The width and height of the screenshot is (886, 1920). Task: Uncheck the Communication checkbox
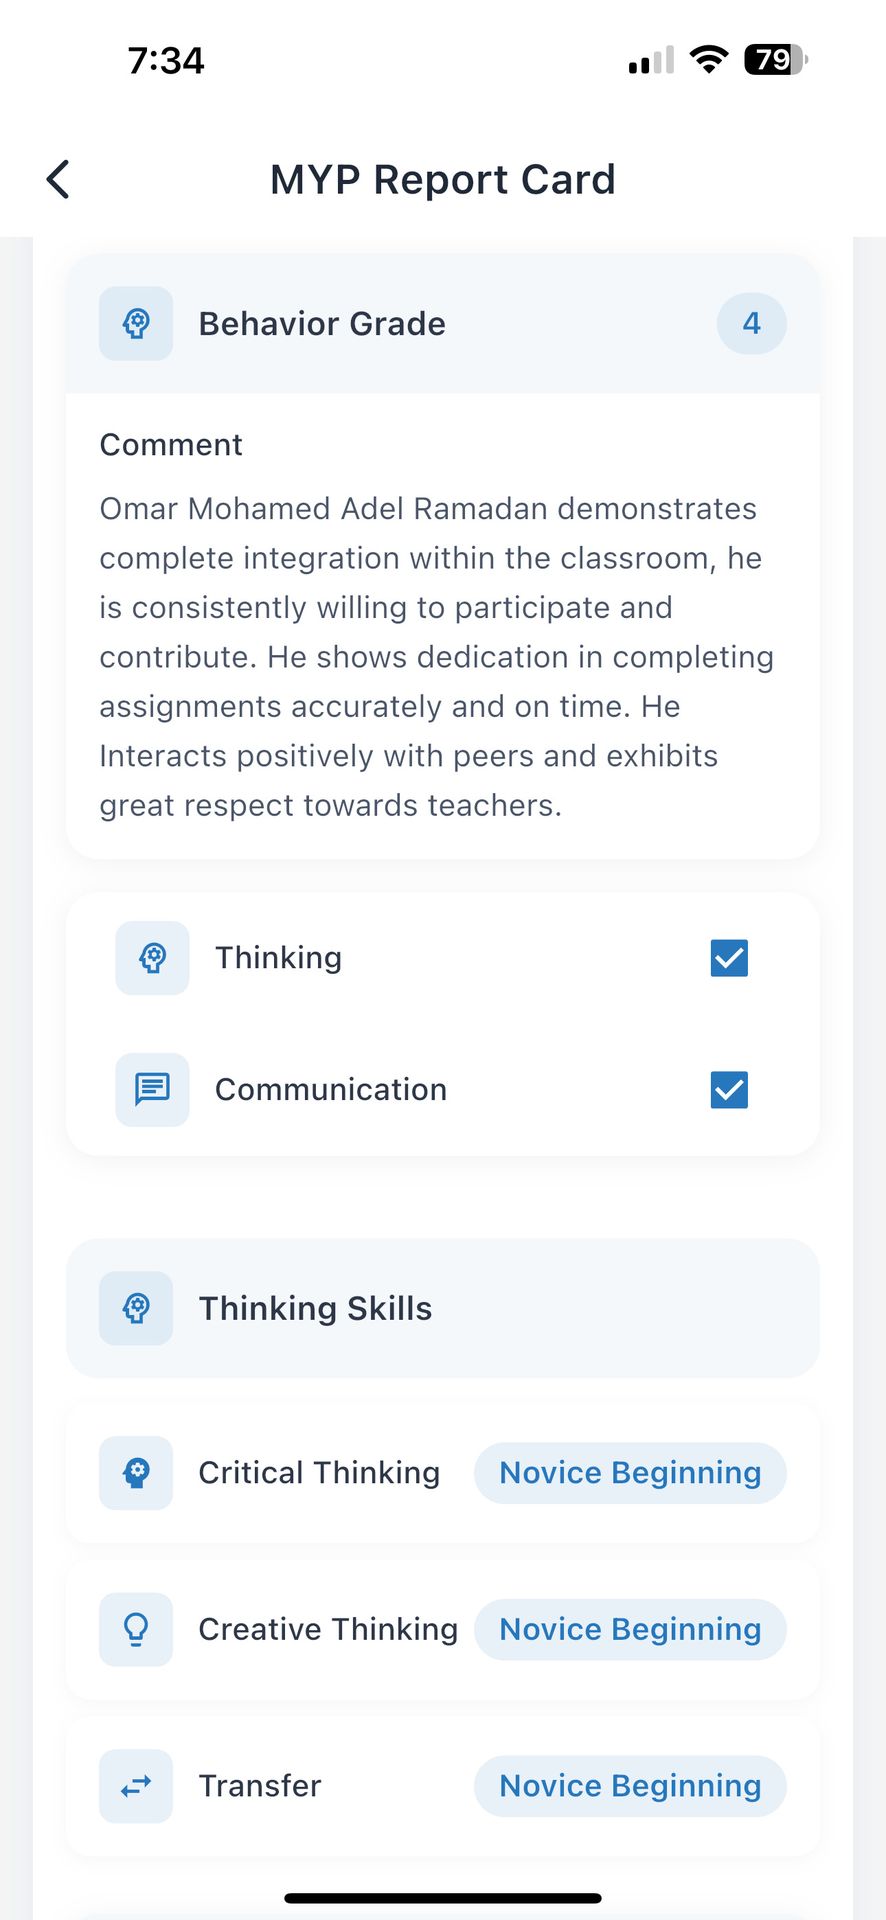[729, 1089]
